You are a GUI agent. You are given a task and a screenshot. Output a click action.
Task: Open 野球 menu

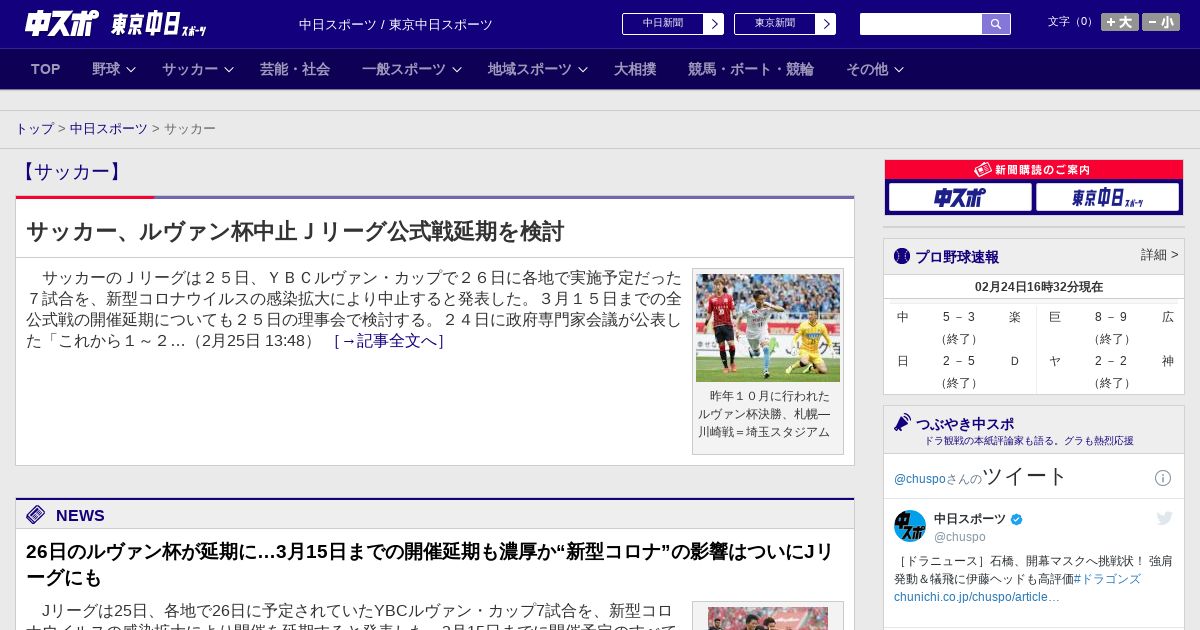point(106,69)
